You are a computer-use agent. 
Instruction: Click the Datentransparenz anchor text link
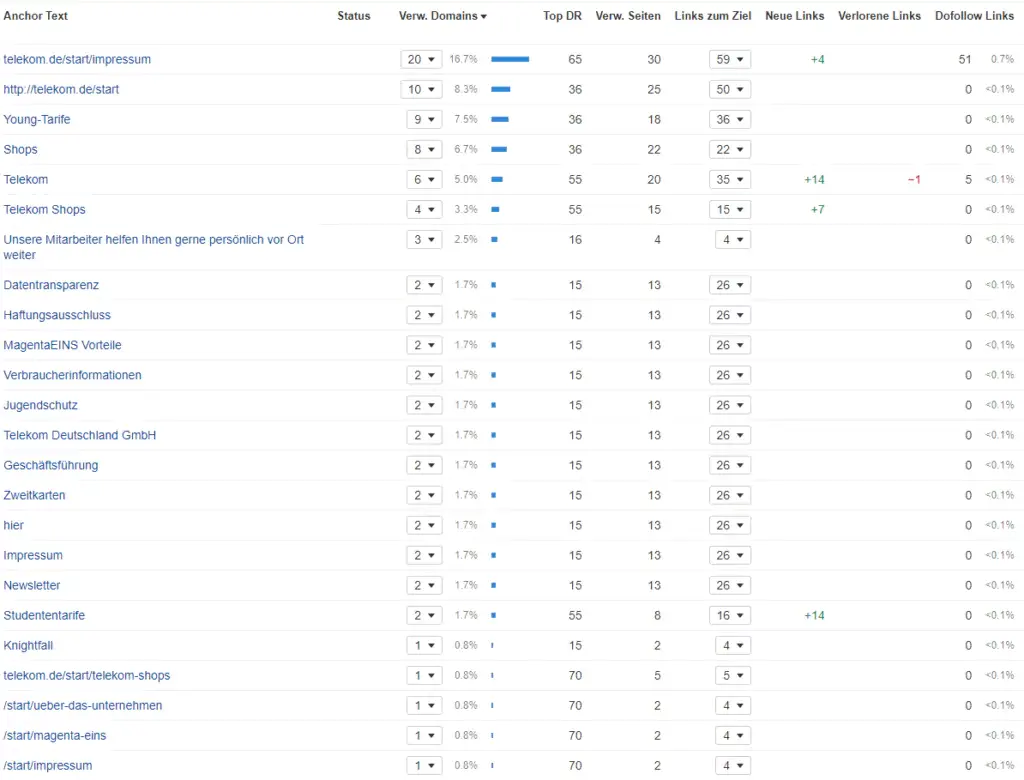pyautogui.click(x=51, y=286)
